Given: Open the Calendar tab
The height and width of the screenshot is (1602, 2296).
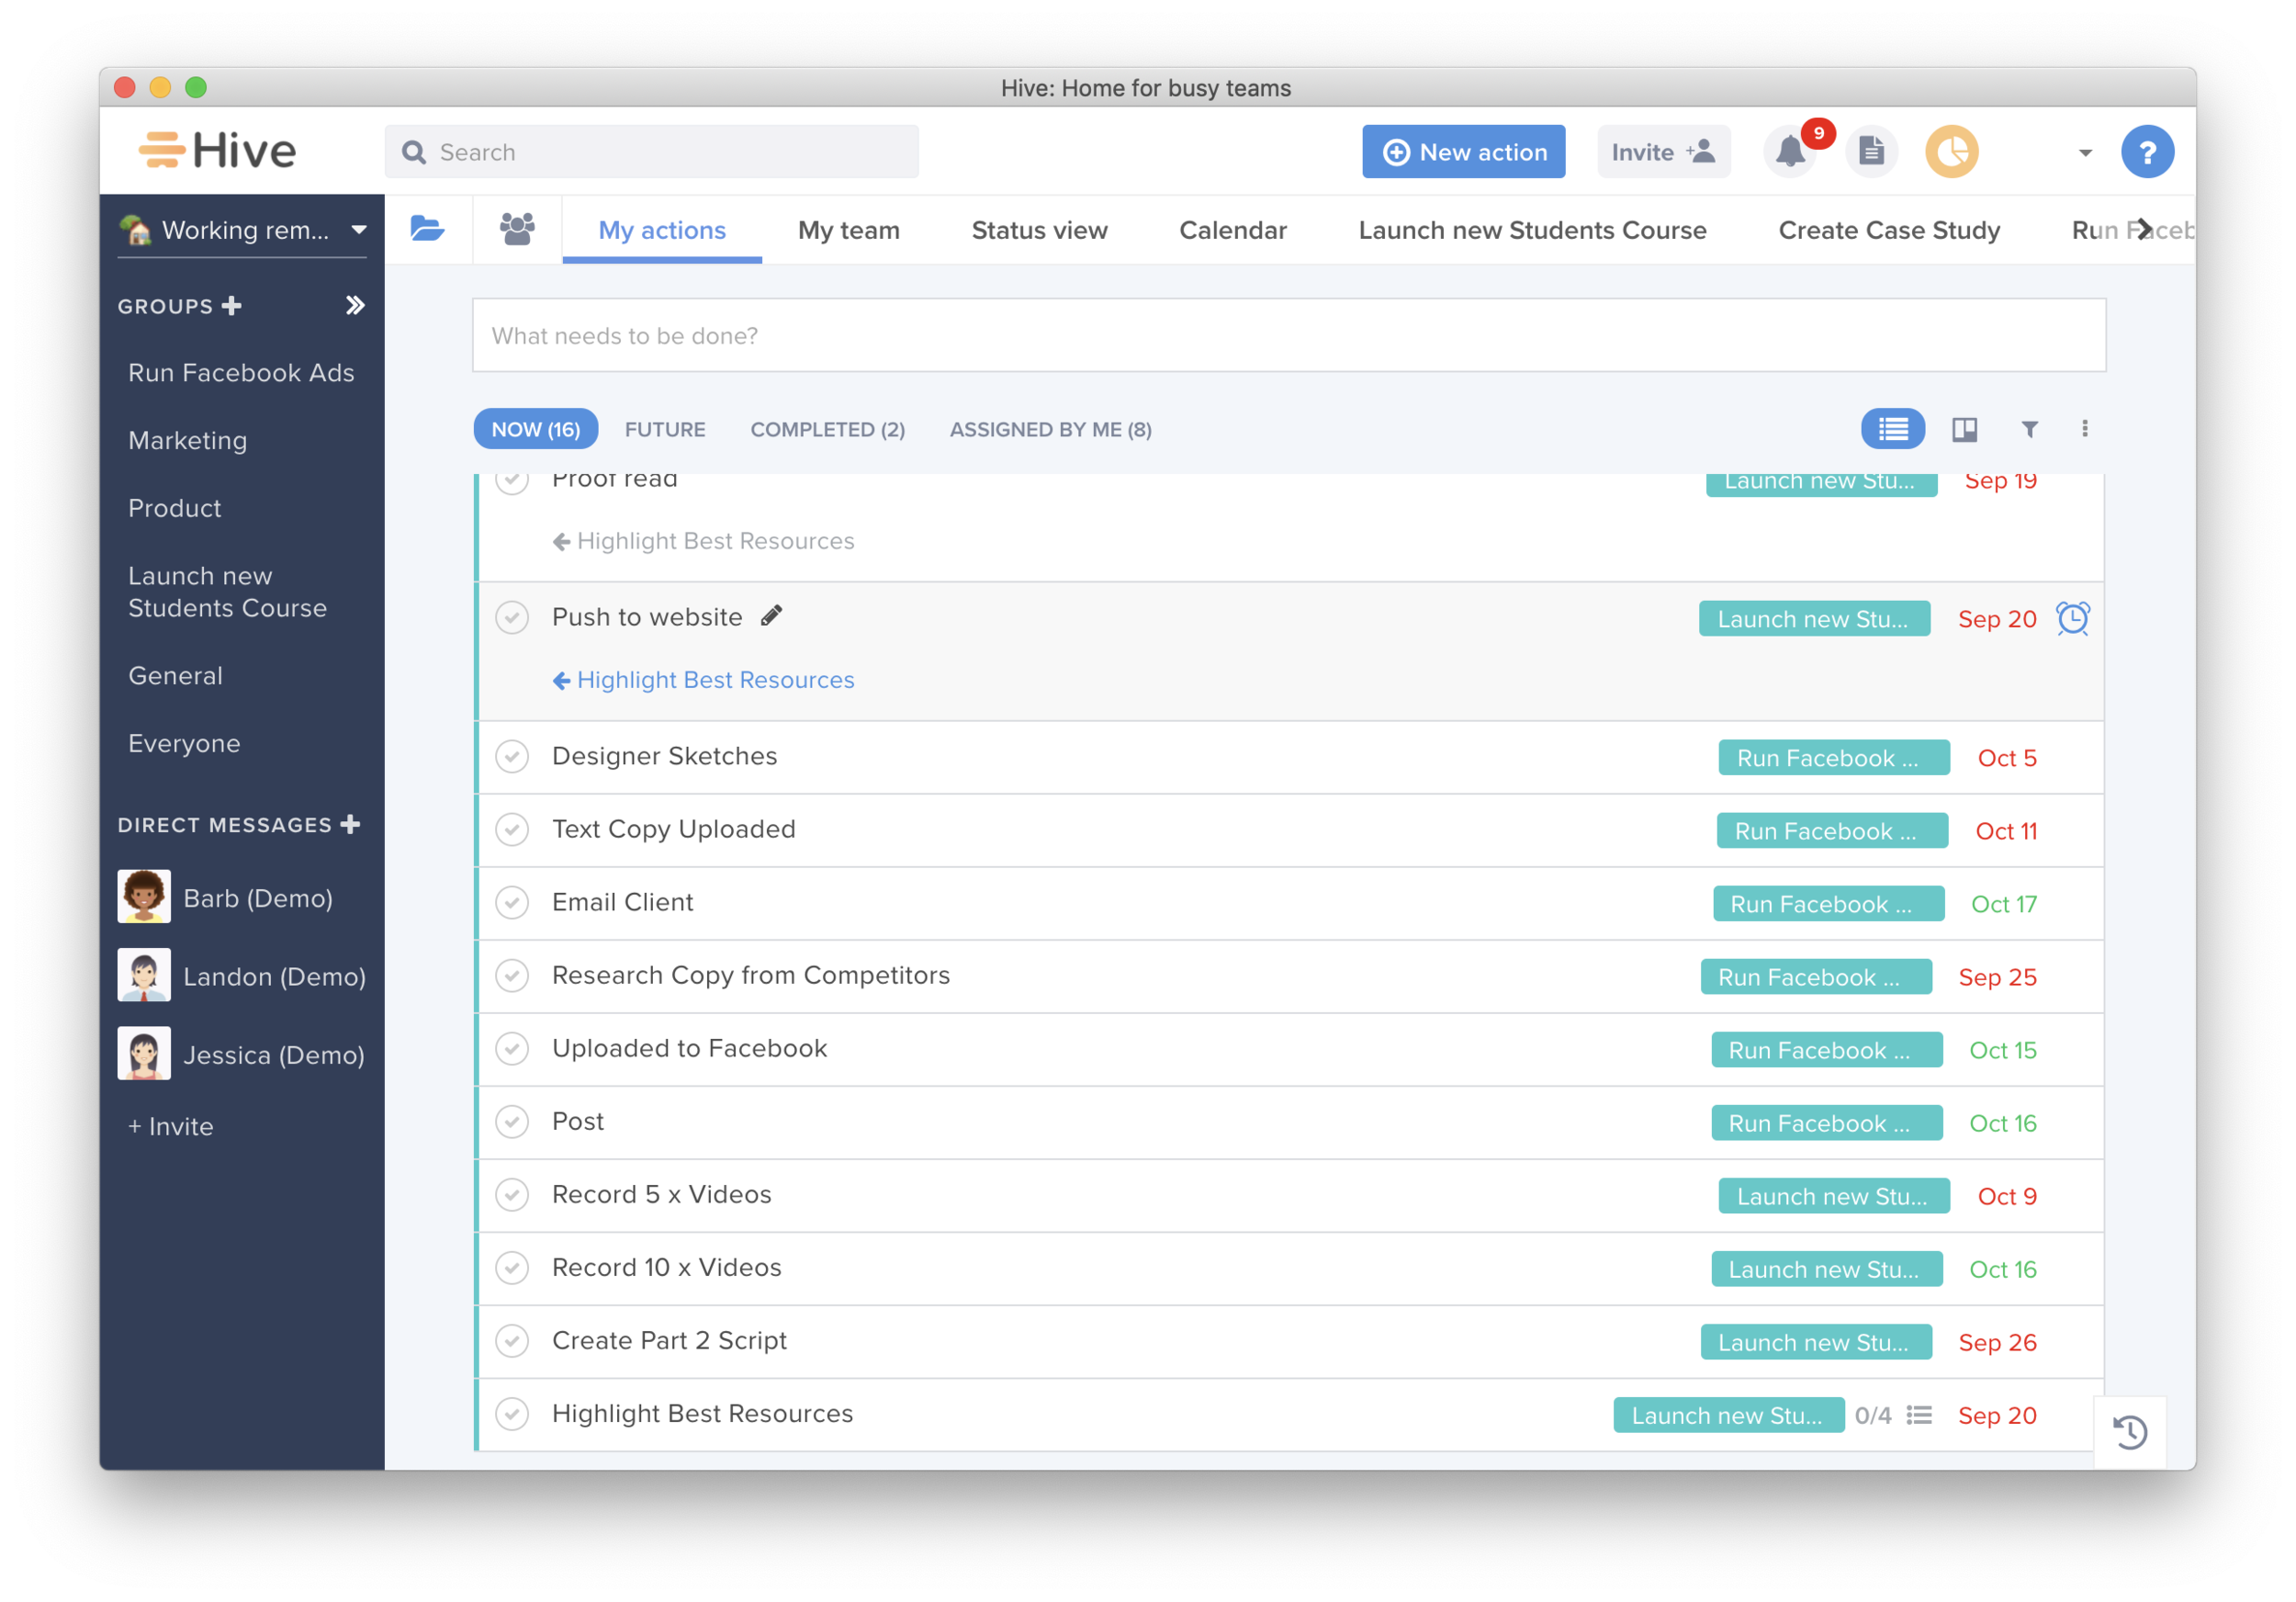Looking at the screenshot, I should (1232, 230).
